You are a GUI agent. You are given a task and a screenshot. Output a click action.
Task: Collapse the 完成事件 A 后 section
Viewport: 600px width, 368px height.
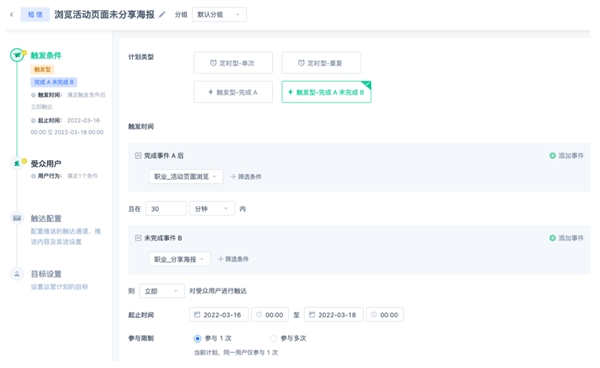point(138,156)
